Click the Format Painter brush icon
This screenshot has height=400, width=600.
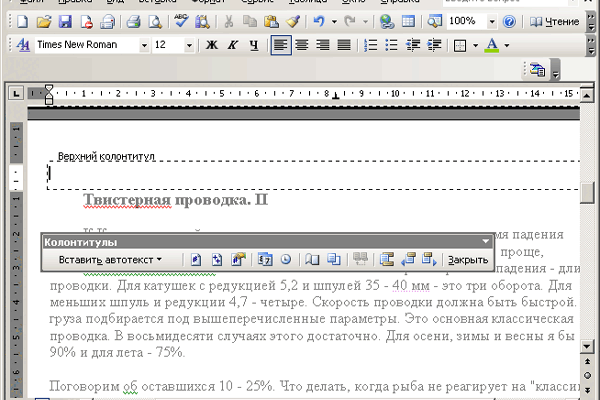tap(292, 21)
